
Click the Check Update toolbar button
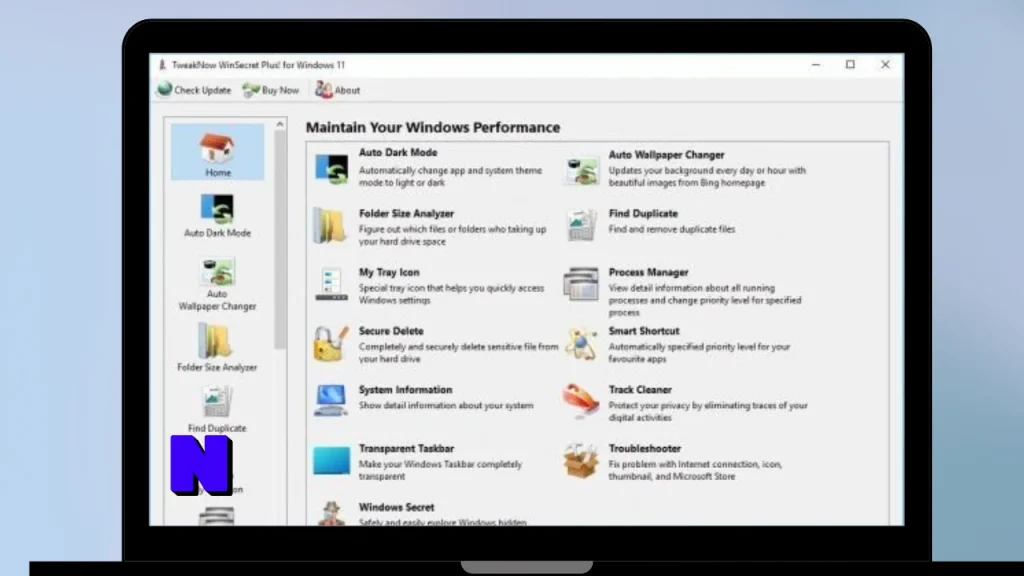click(x=194, y=90)
